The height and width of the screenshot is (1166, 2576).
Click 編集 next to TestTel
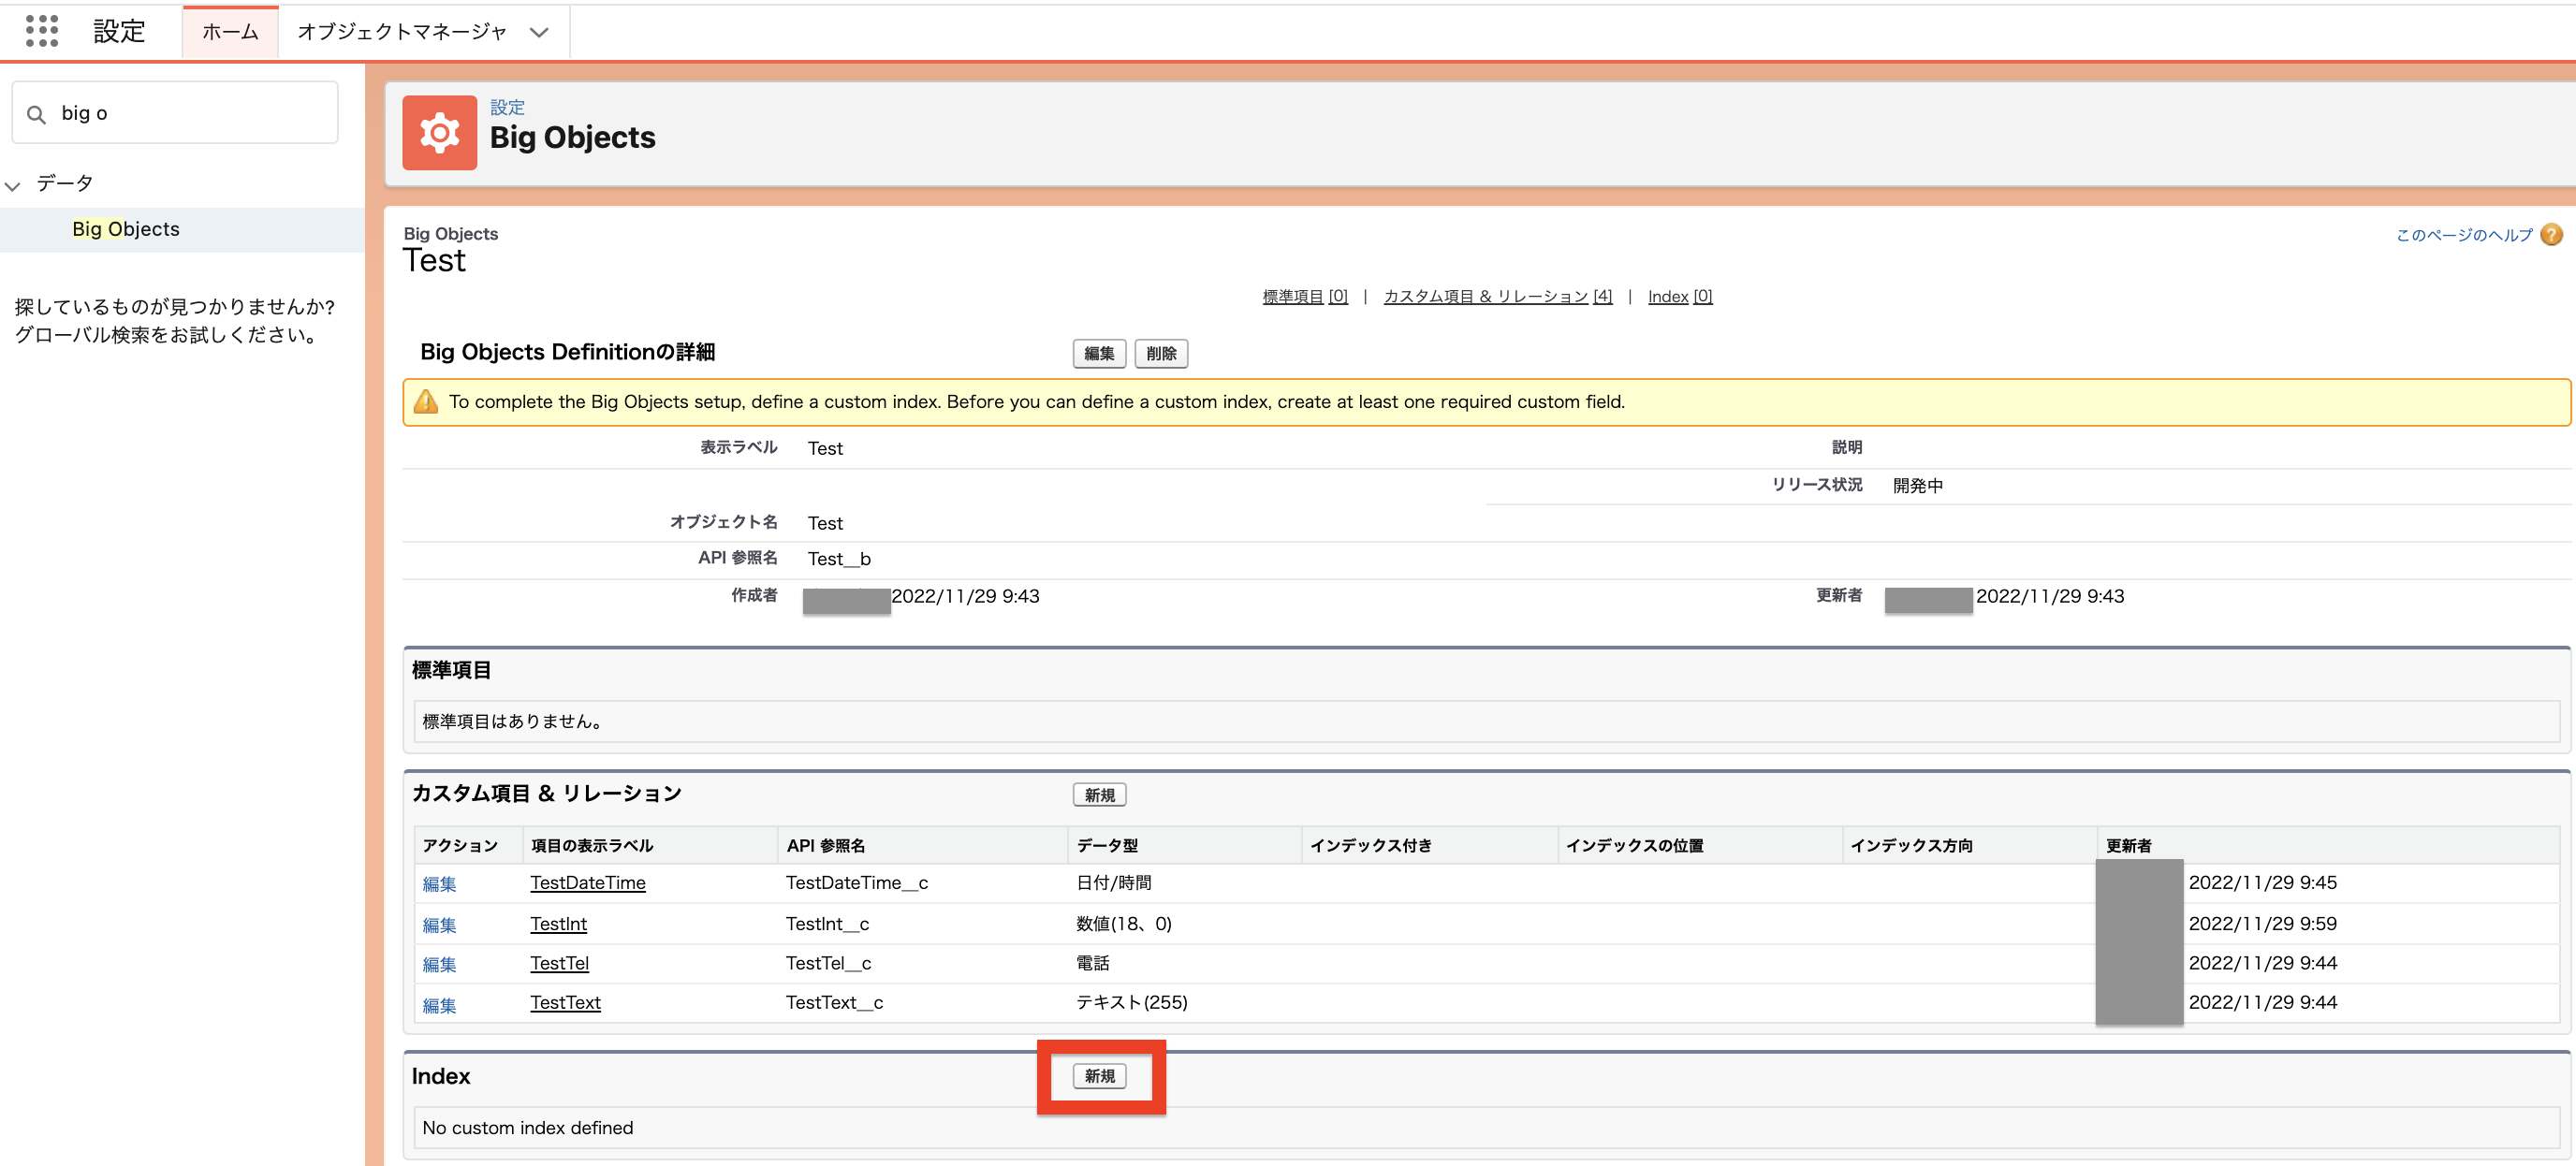(440, 964)
